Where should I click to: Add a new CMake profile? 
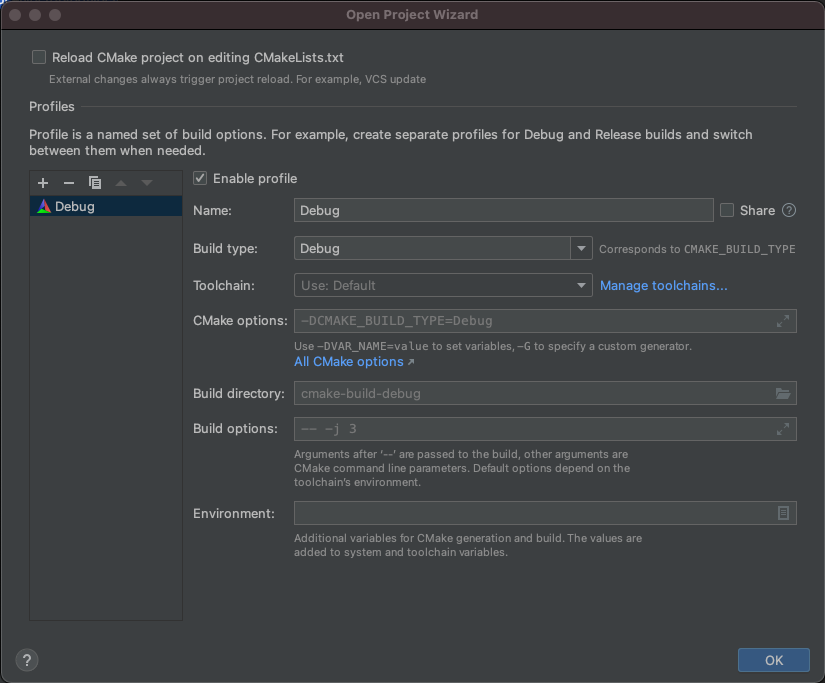43,183
